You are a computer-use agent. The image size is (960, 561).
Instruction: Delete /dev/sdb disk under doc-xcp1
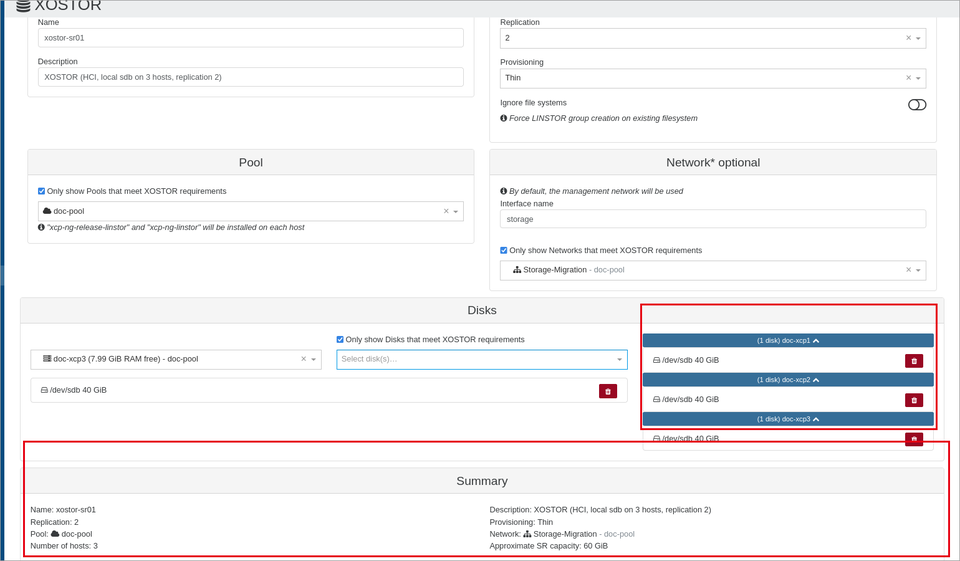913,361
